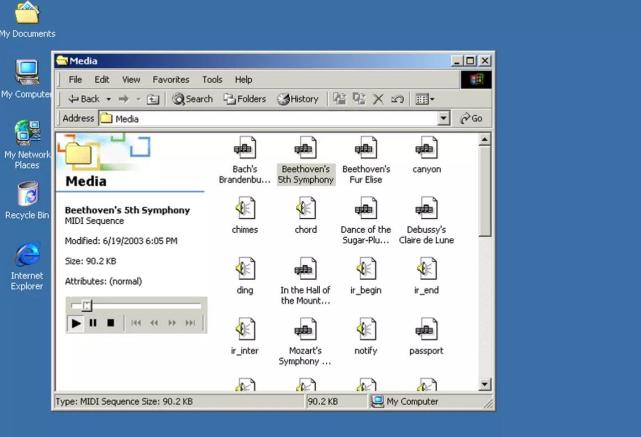The image size is (641, 437).
Task: Click the Delete toolbar icon
Action: pos(378,99)
